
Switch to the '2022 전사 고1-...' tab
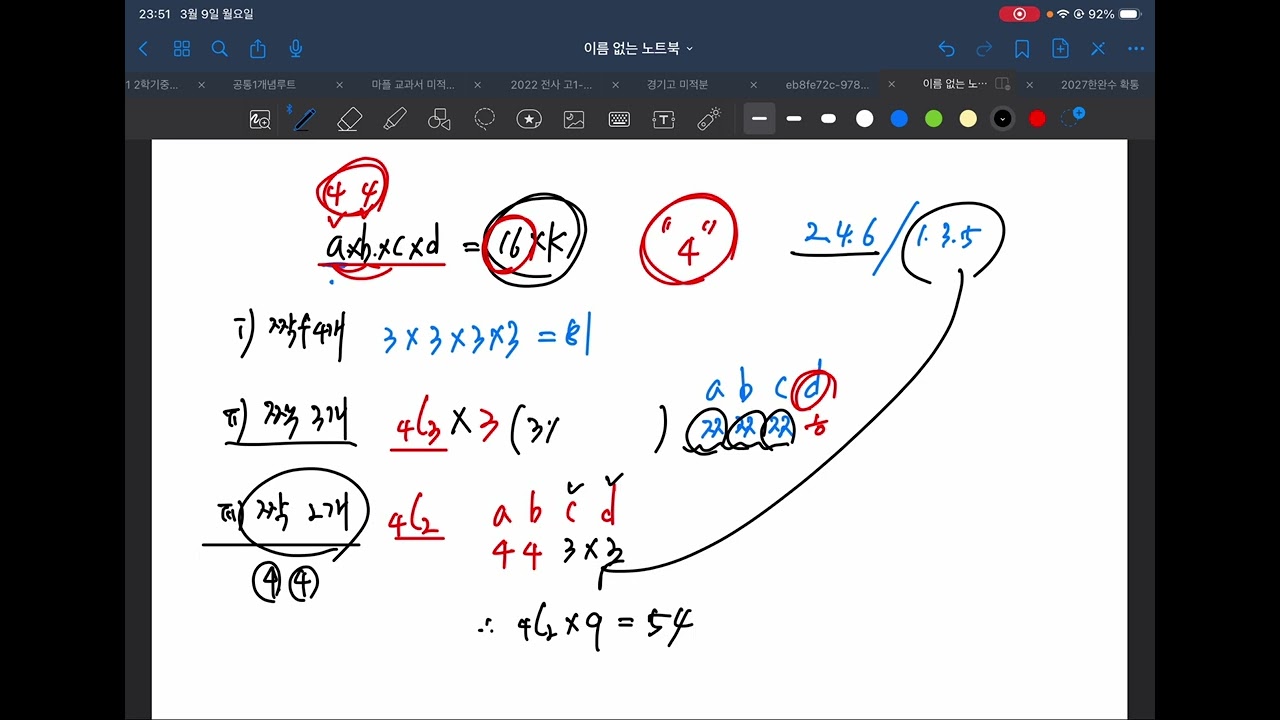click(551, 85)
